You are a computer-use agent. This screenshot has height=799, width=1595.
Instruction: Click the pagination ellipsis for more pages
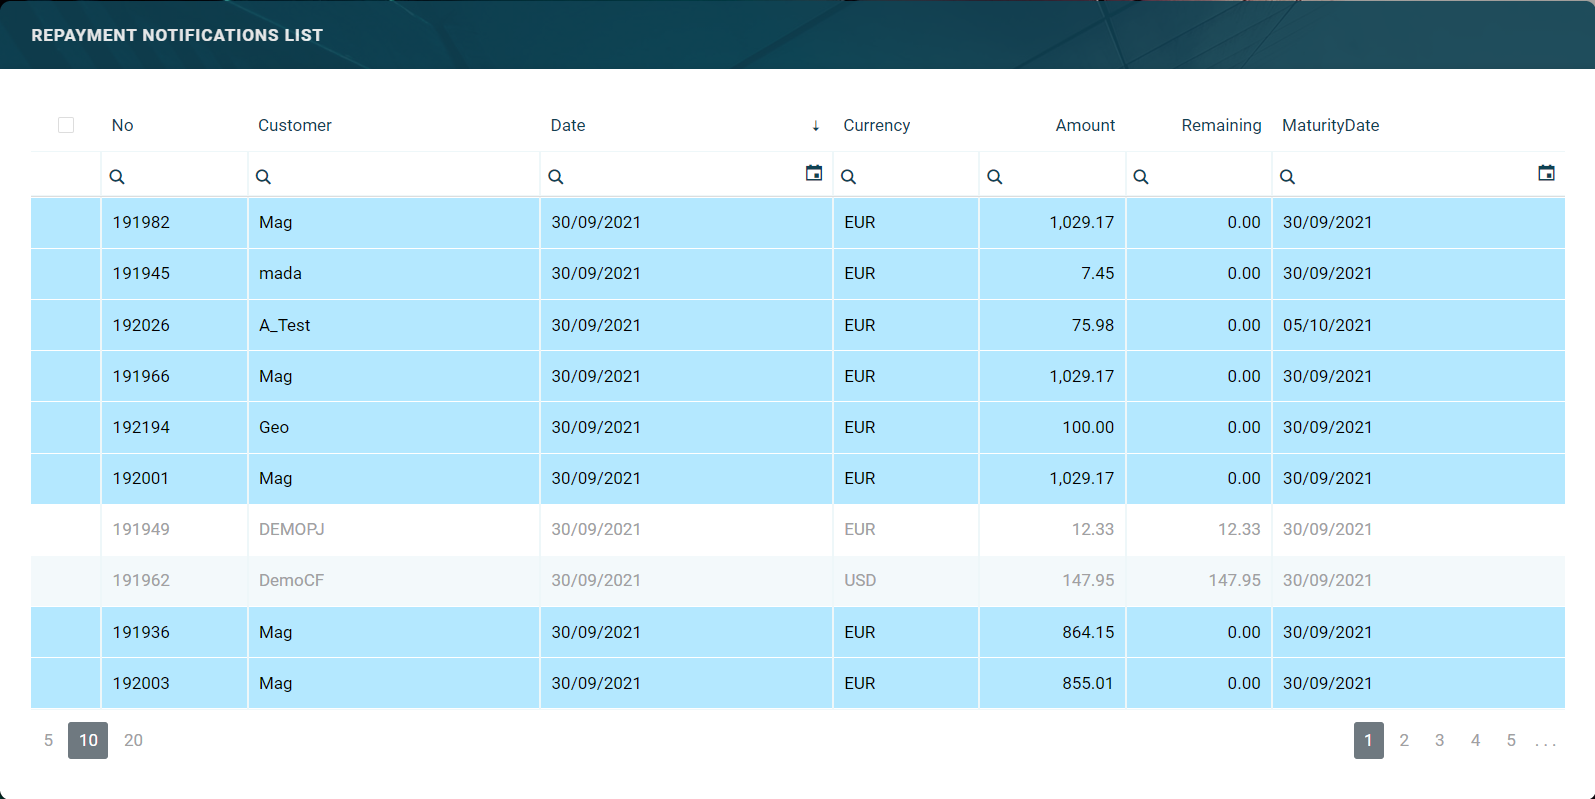coord(1546,741)
